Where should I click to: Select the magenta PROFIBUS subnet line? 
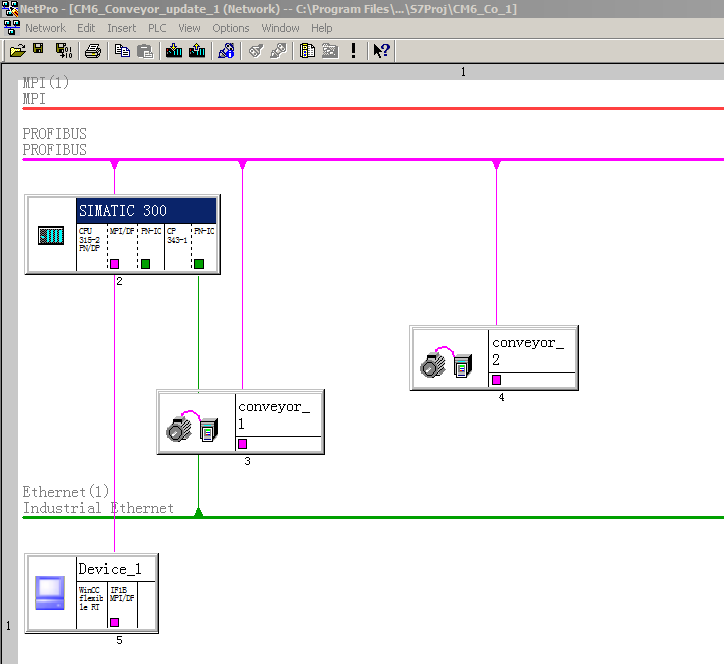(x=373, y=159)
